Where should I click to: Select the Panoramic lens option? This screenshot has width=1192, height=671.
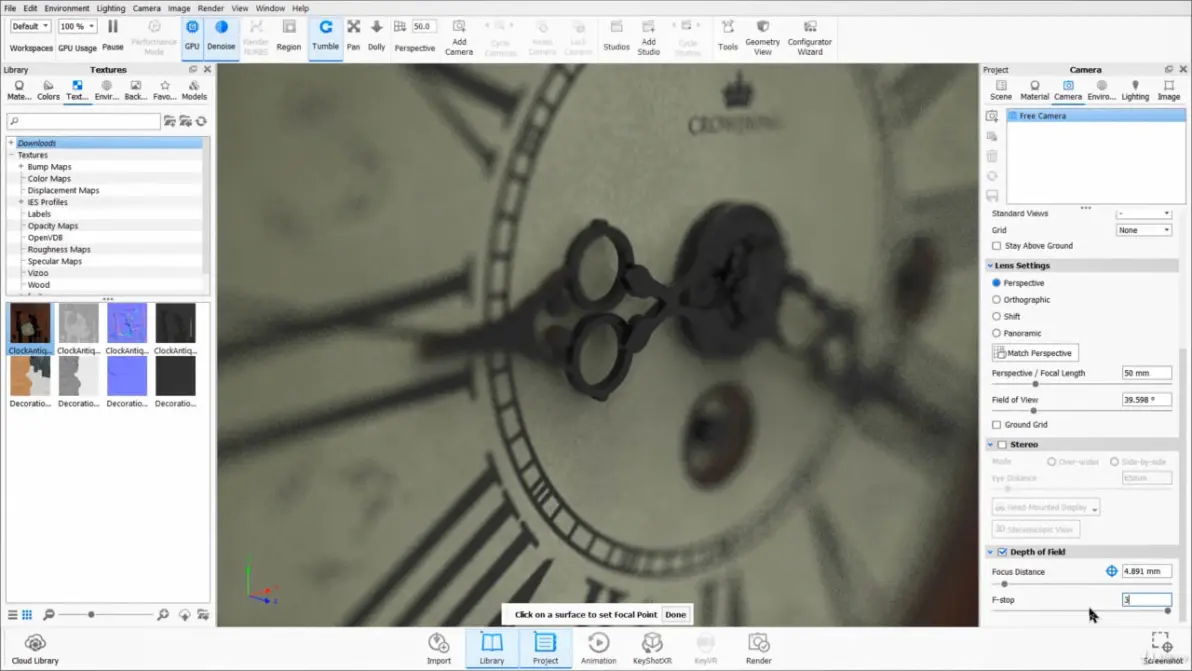click(x=996, y=333)
